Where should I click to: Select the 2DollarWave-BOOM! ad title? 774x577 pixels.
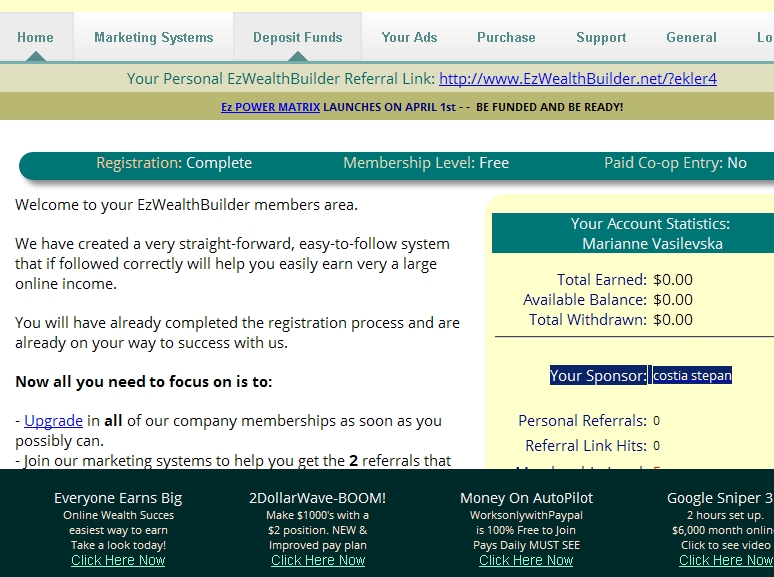(x=317, y=498)
